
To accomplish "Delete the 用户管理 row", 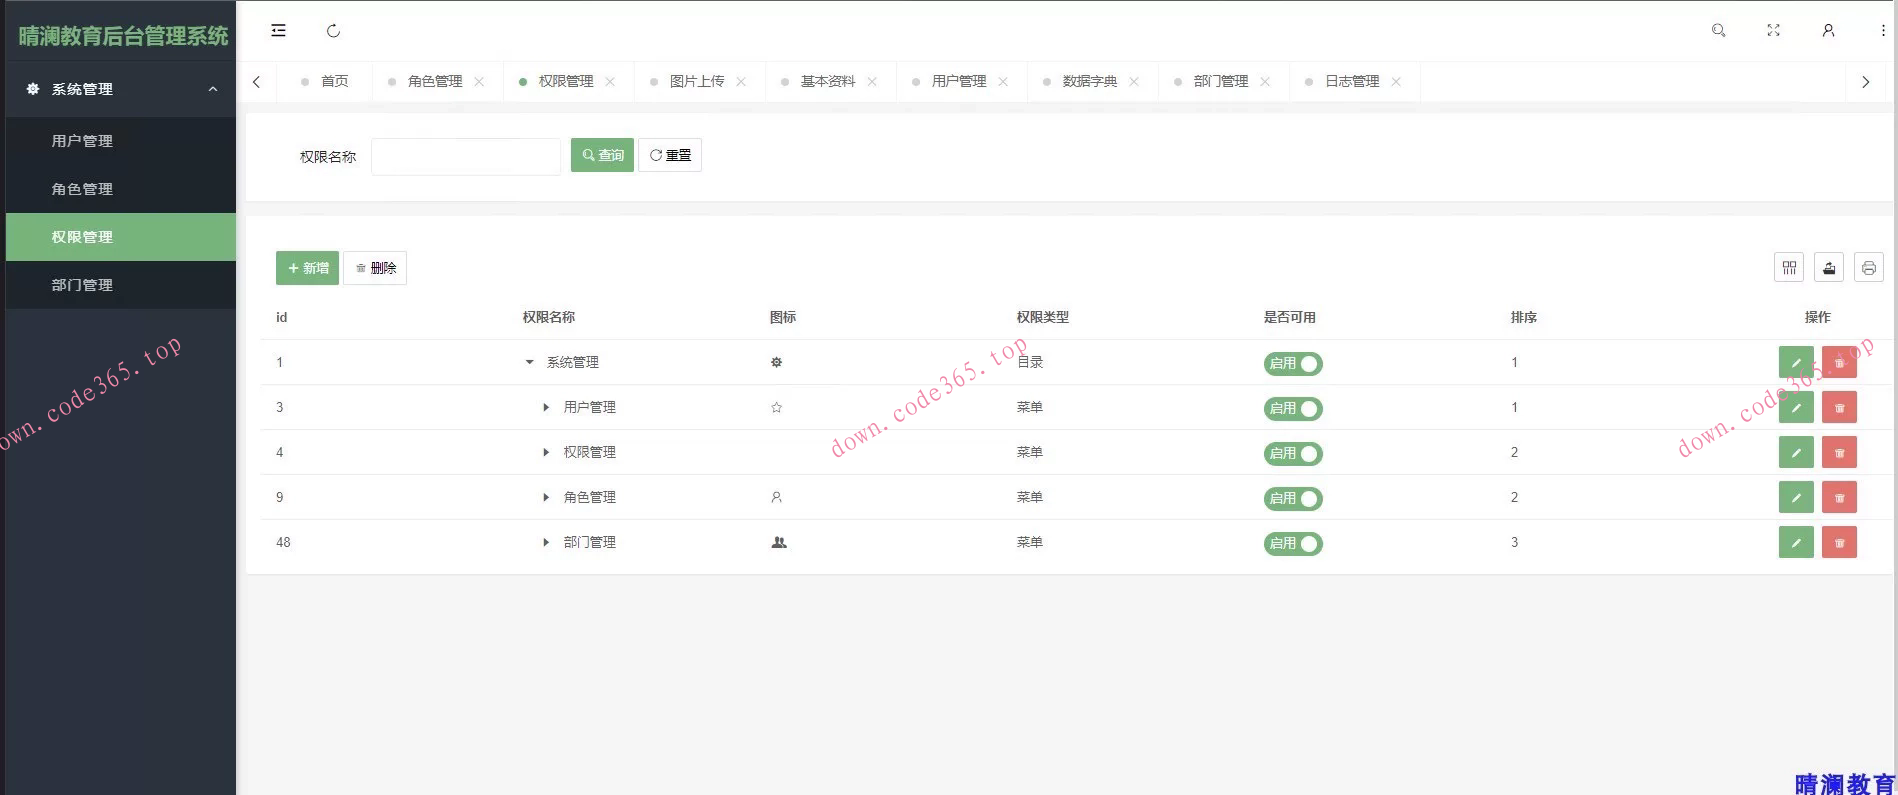I will (1839, 408).
